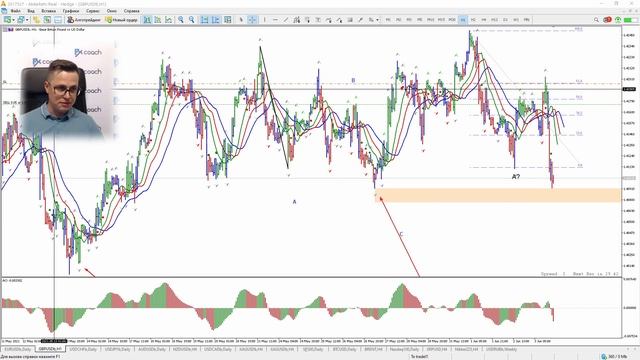Toggle the Toolbox panel icon

[x=58, y=20]
